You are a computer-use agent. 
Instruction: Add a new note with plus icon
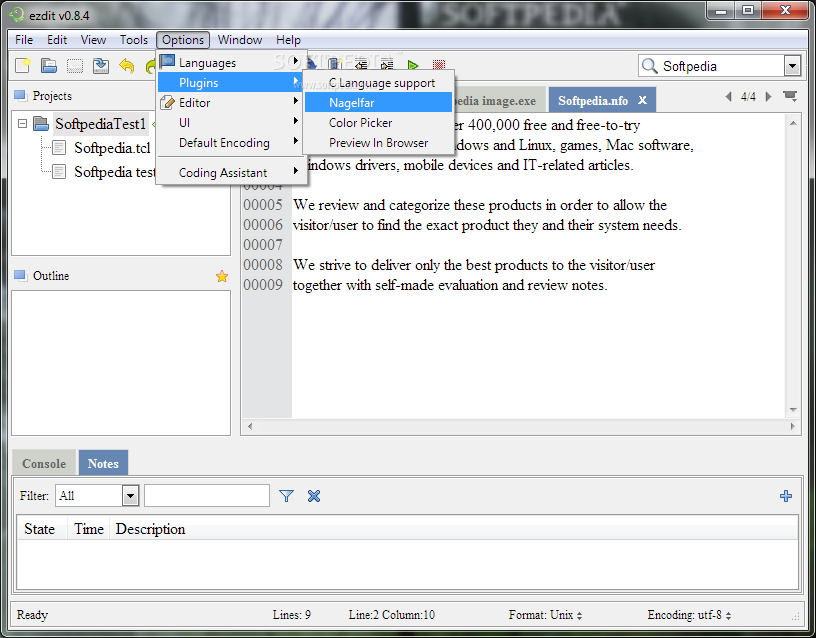tap(786, 496)
